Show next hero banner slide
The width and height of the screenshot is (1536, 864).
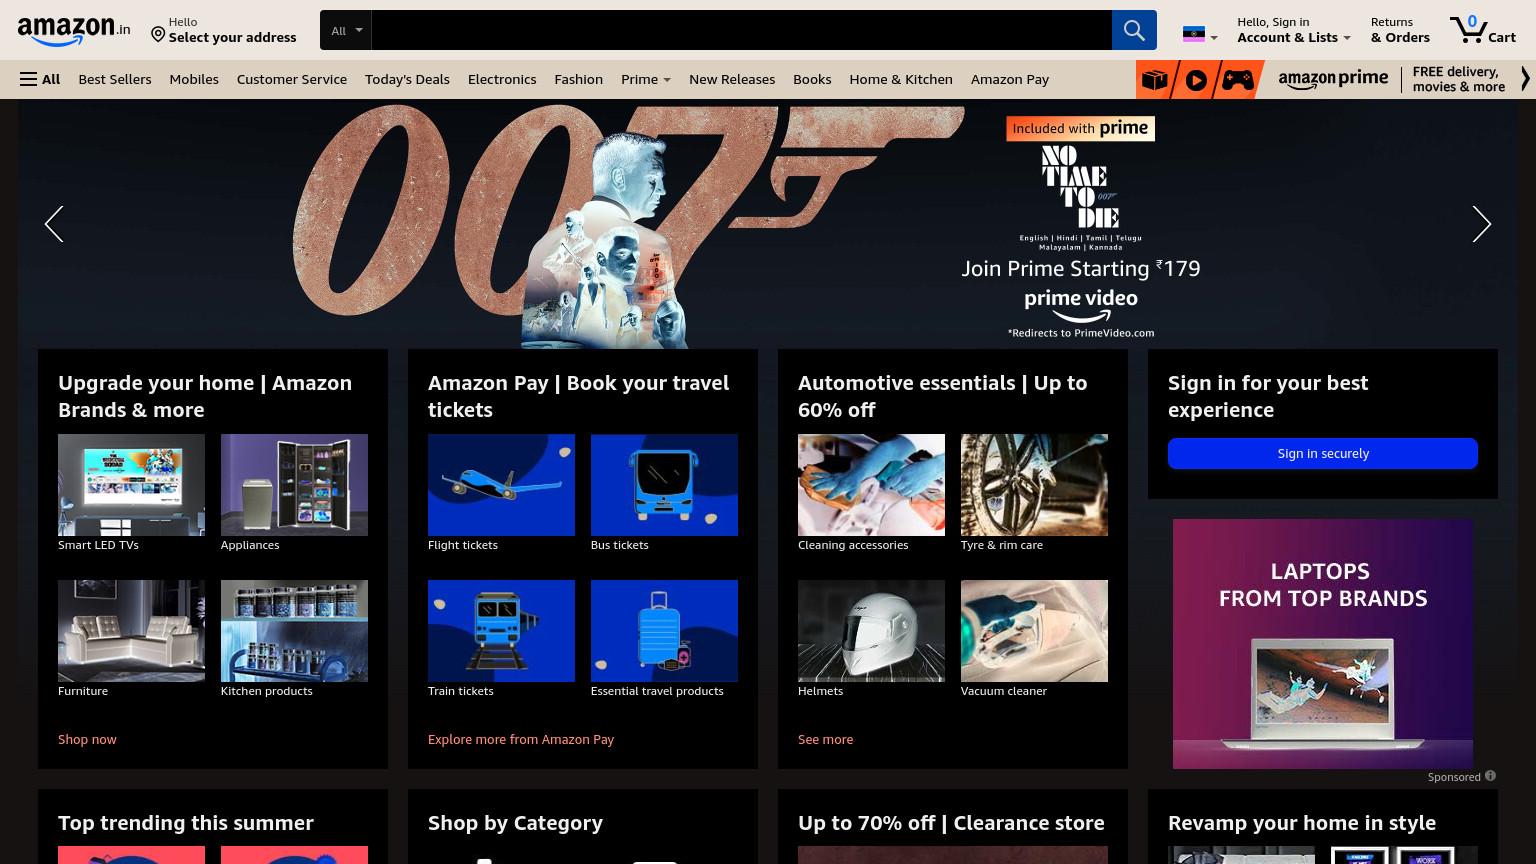pyautogui.click(x=1481, y=224)
